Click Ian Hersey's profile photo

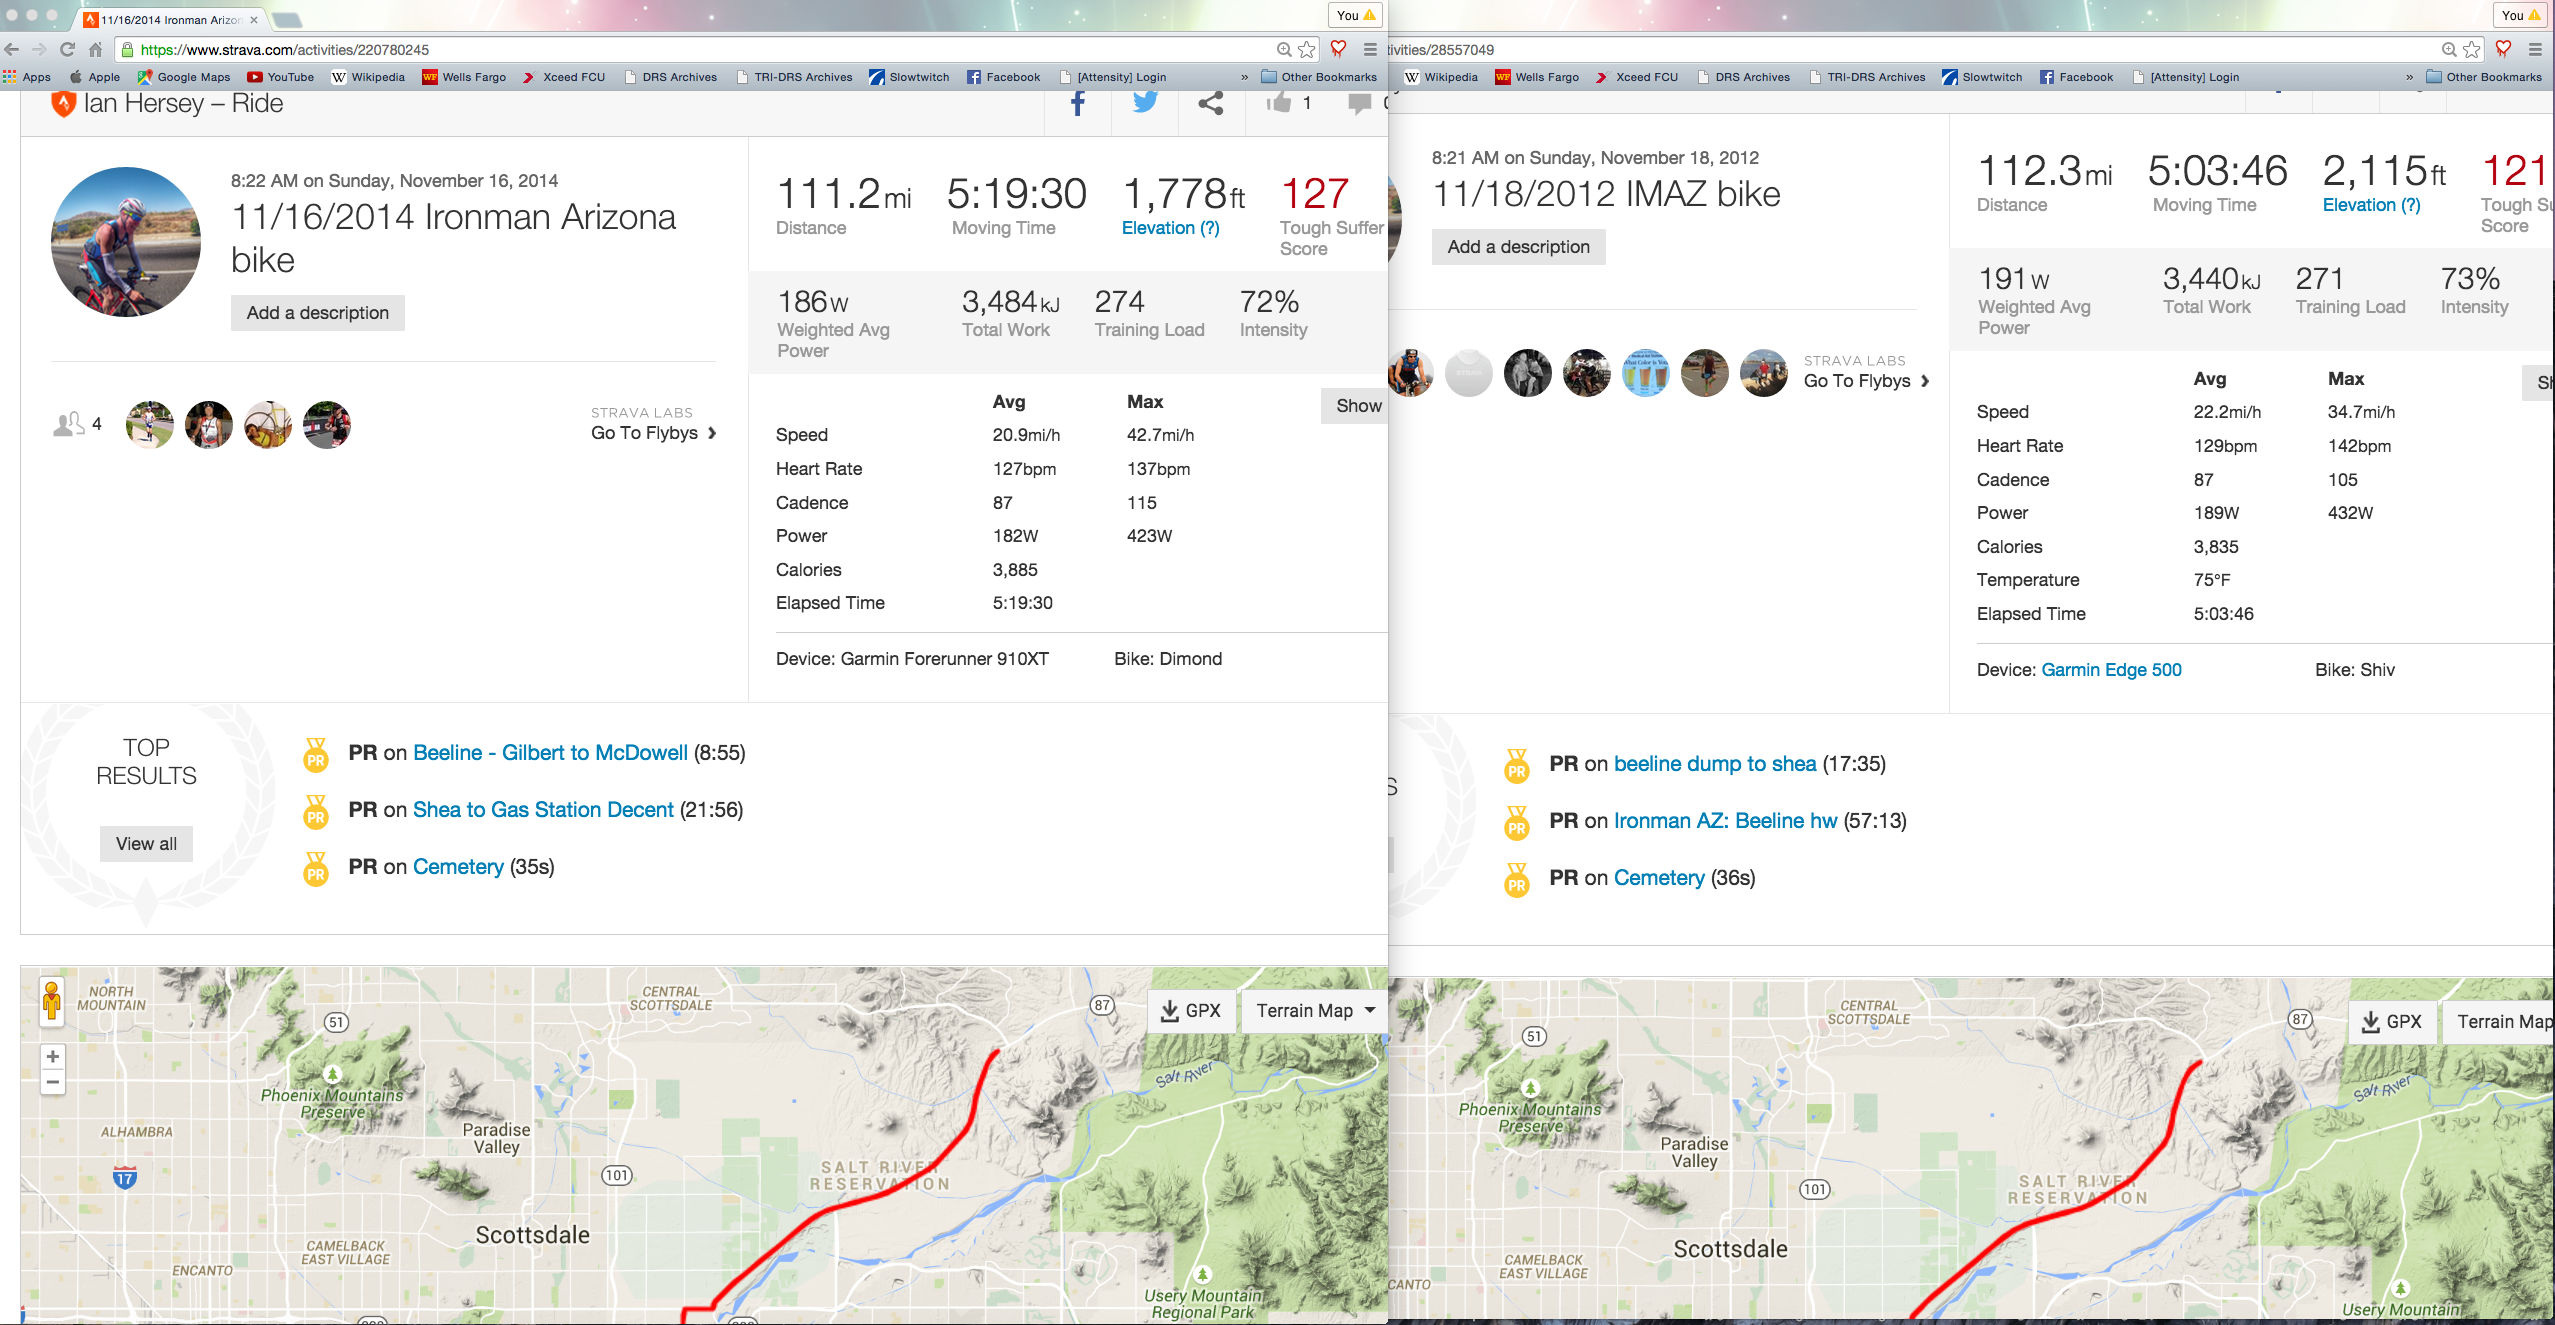(126, 242)
